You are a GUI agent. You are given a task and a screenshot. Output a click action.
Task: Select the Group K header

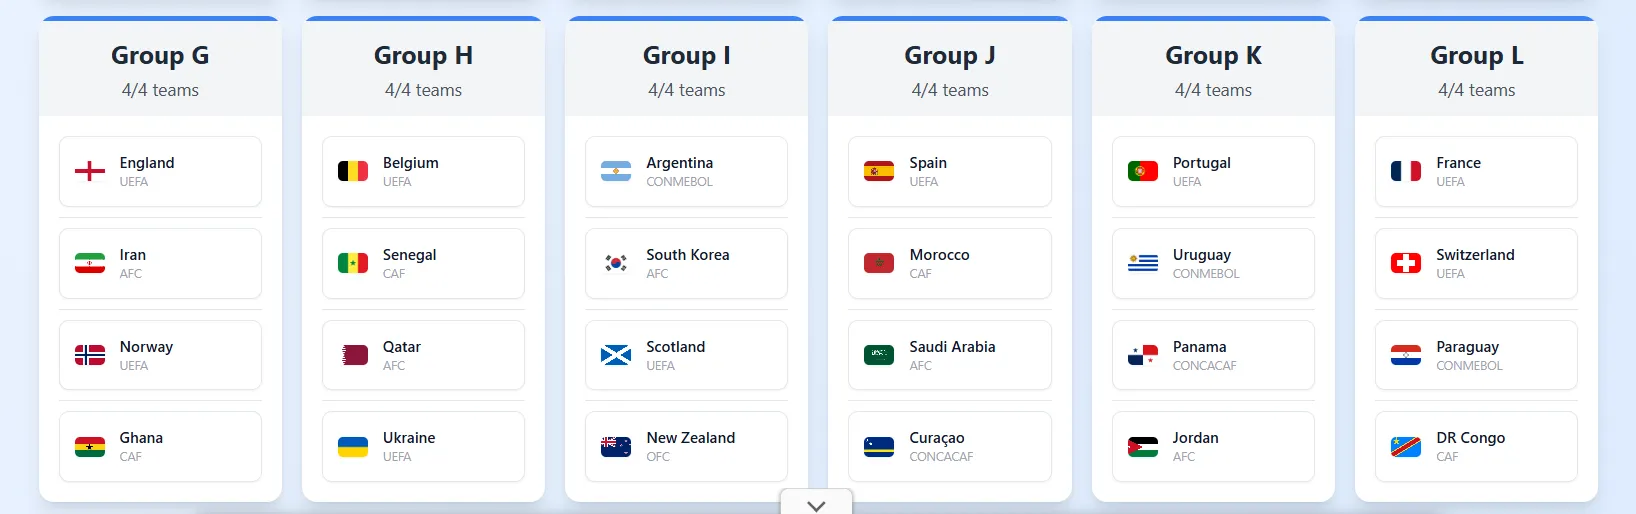click(x=1213, y=56)
